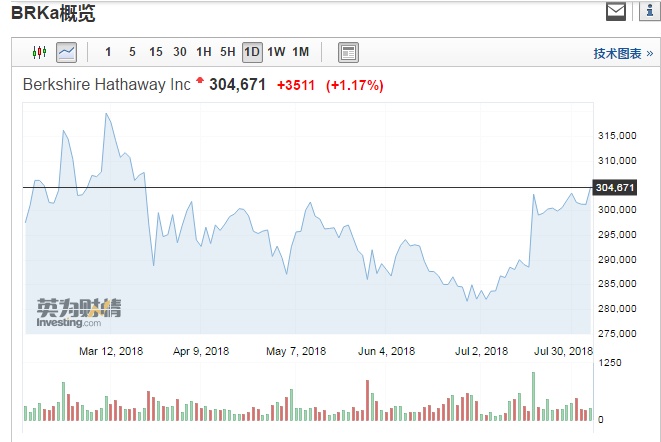
Task: Select the 15 minute interval
Action: coord(156,52)
